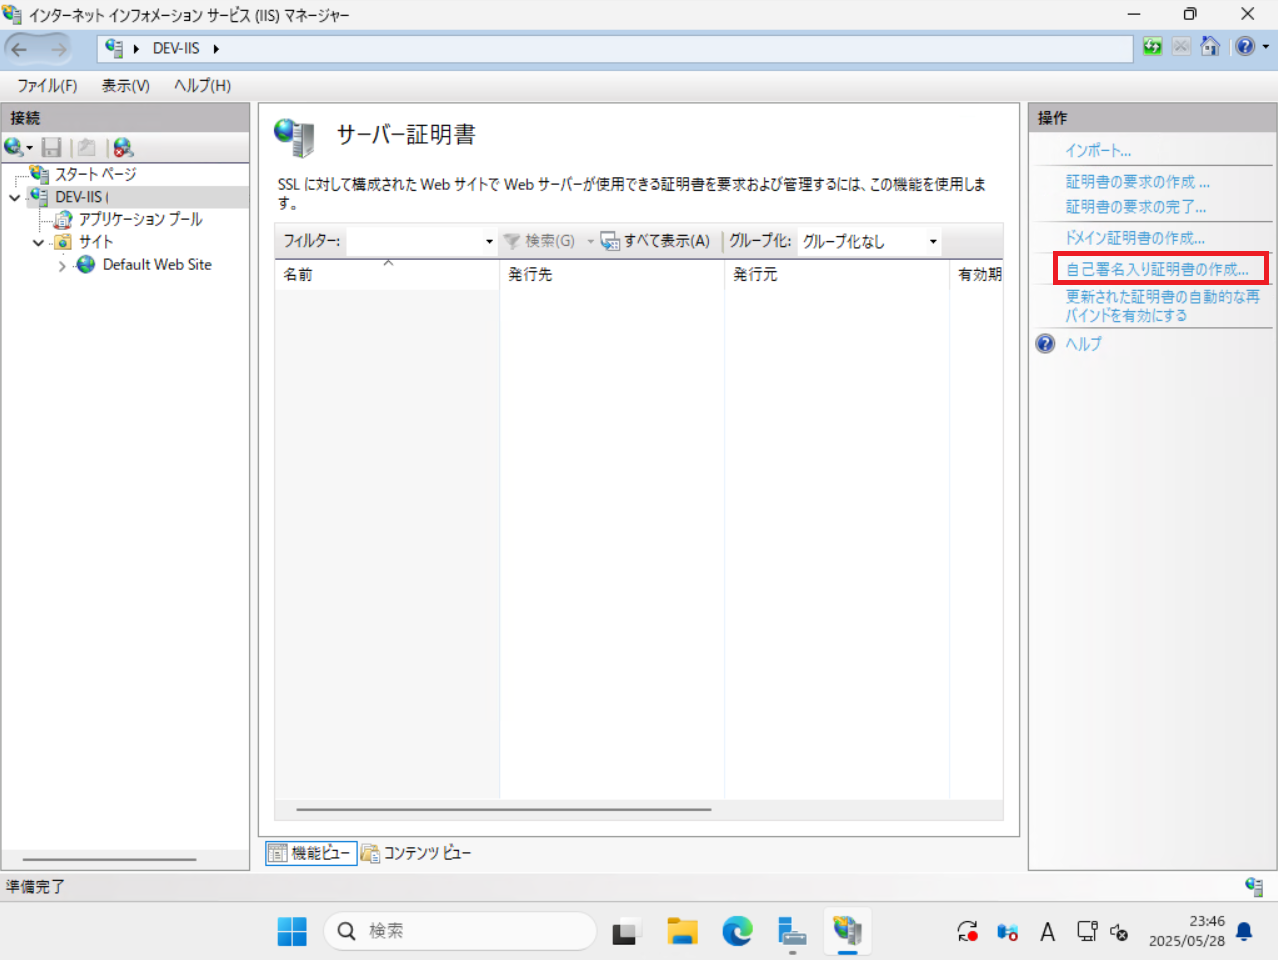Open the arrow after DEV-IIS in the address bar
This screenshot has width=1278, height=960.
pyautogui.click(x=215, y=48)
